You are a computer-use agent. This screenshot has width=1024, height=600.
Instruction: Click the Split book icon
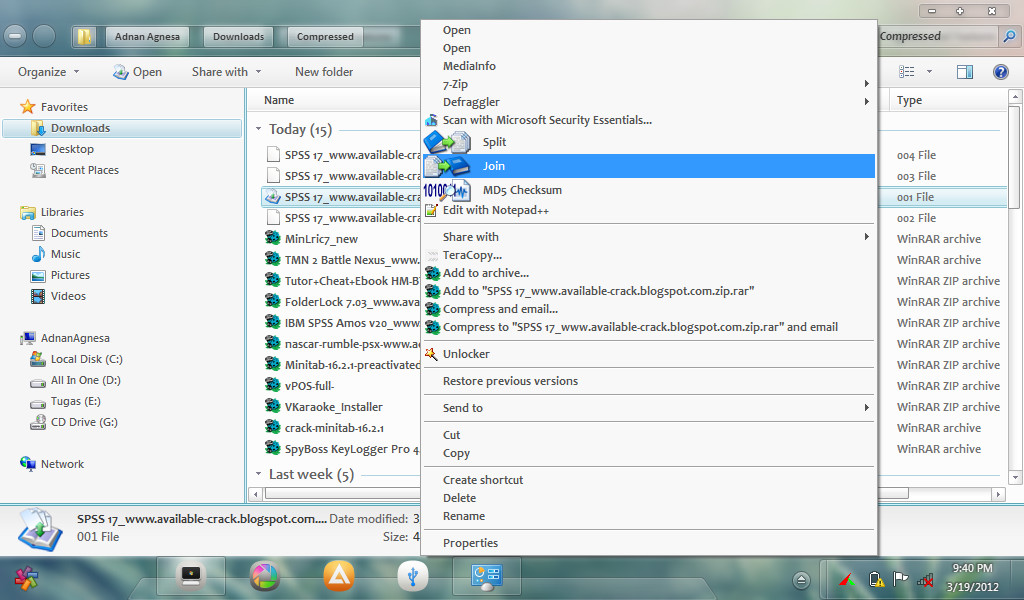tap(447, 142)
